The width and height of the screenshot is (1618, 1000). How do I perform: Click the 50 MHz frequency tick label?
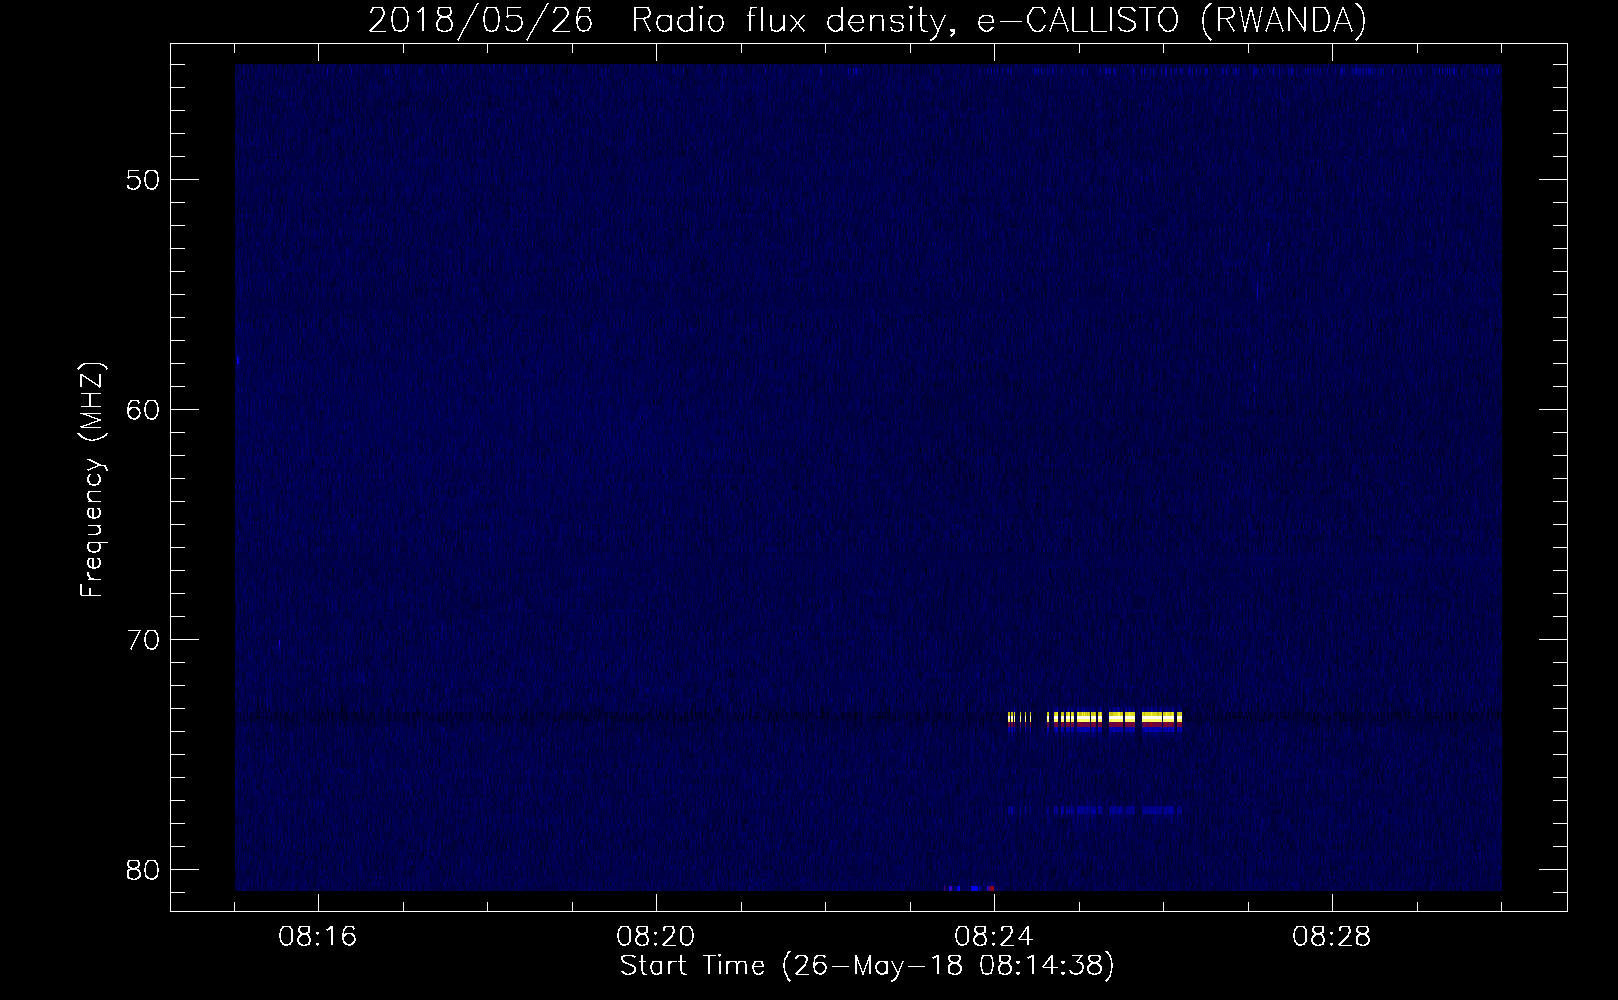(144, 180)
